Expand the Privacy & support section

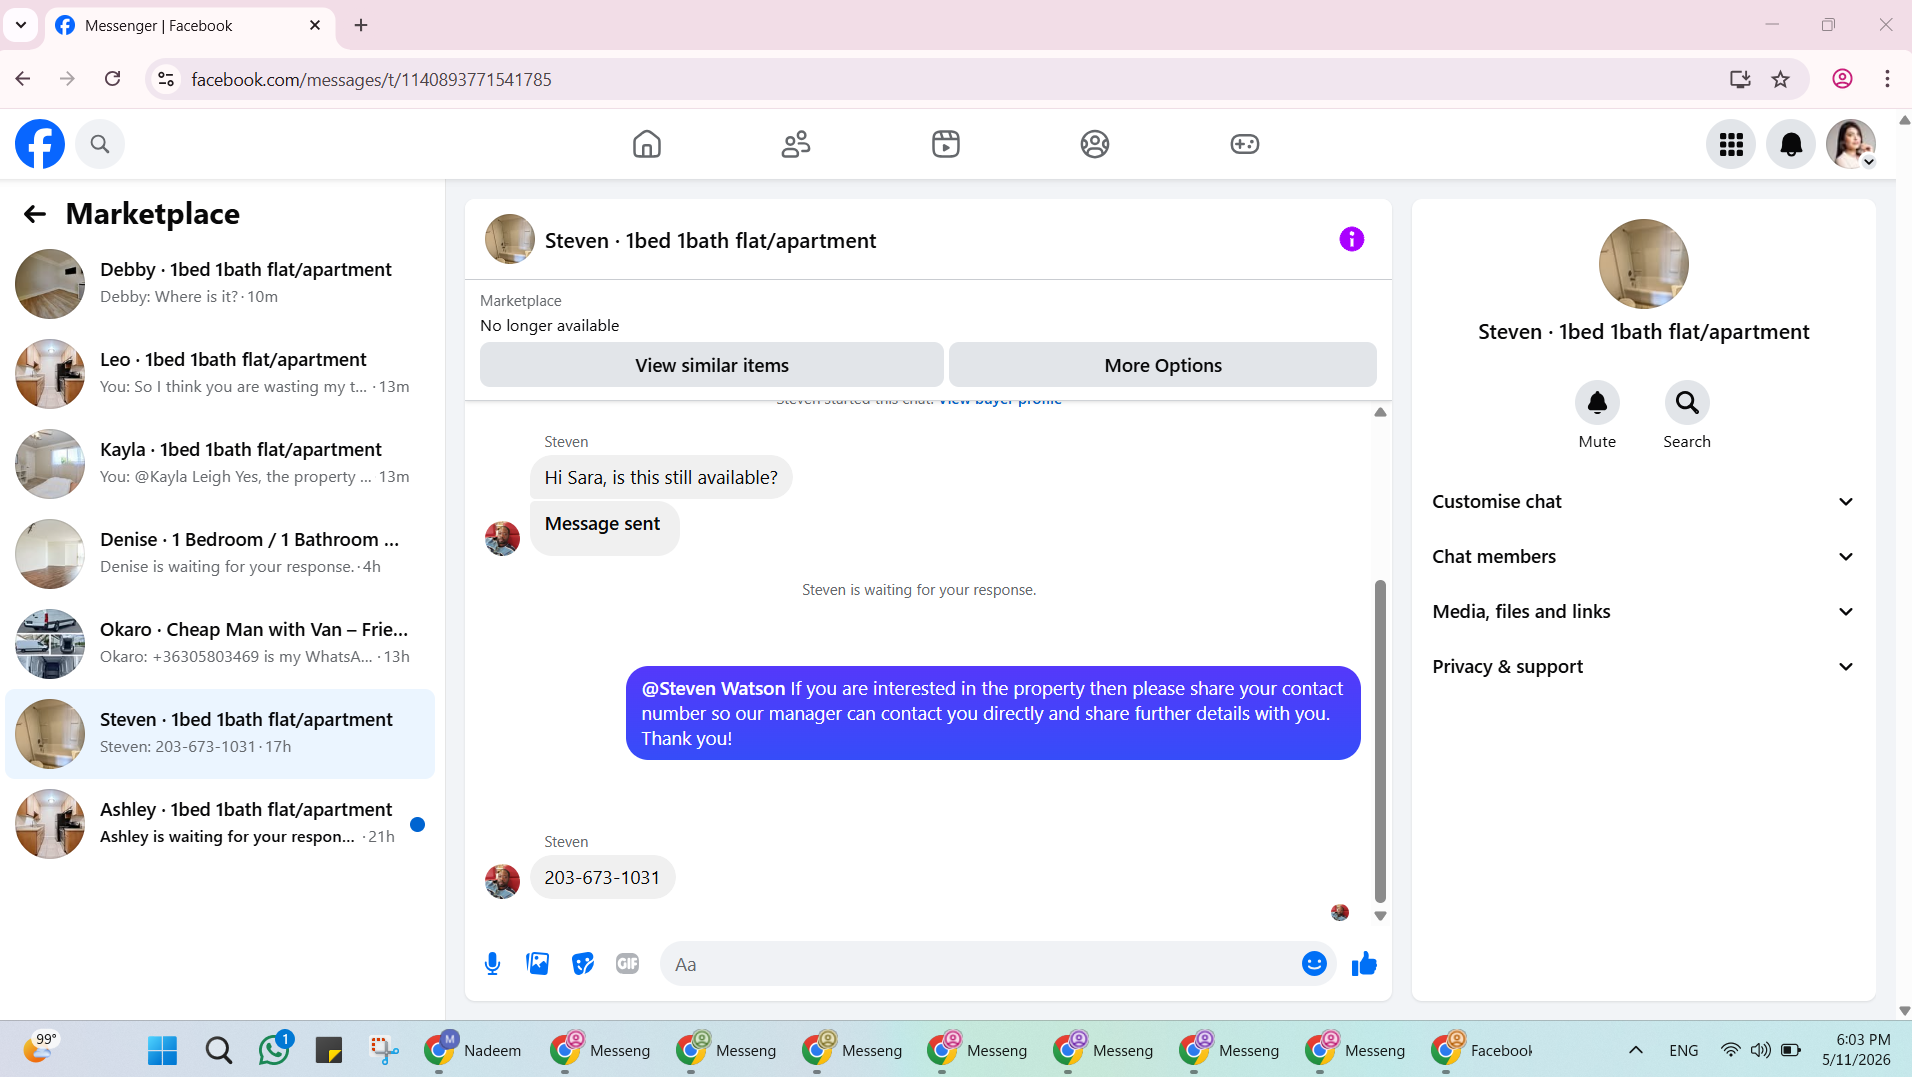click(x=1643, y=667)
